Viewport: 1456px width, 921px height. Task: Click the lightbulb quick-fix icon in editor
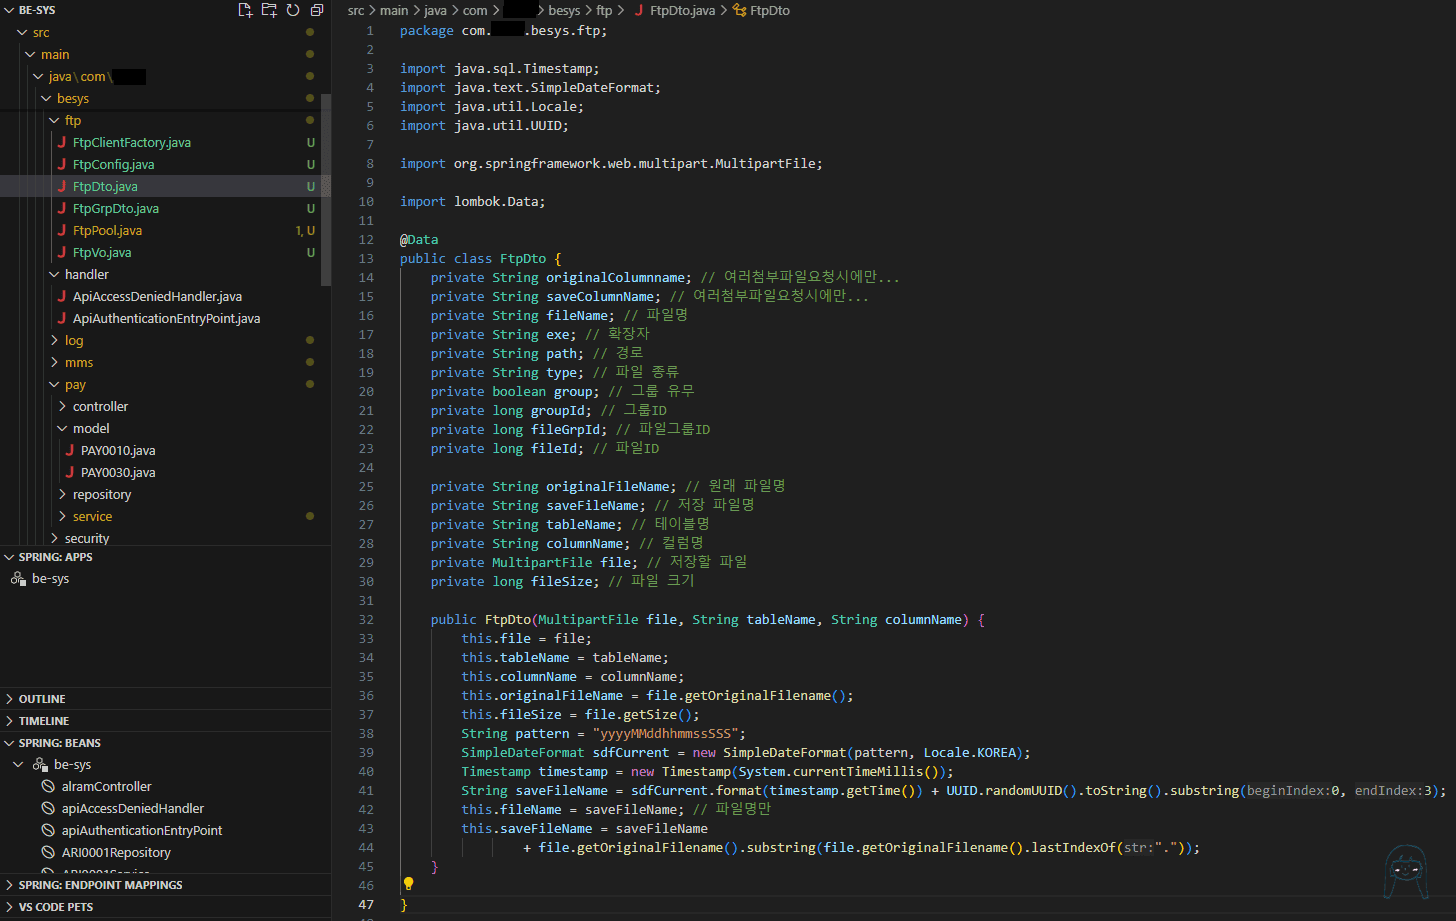point(408,884)
